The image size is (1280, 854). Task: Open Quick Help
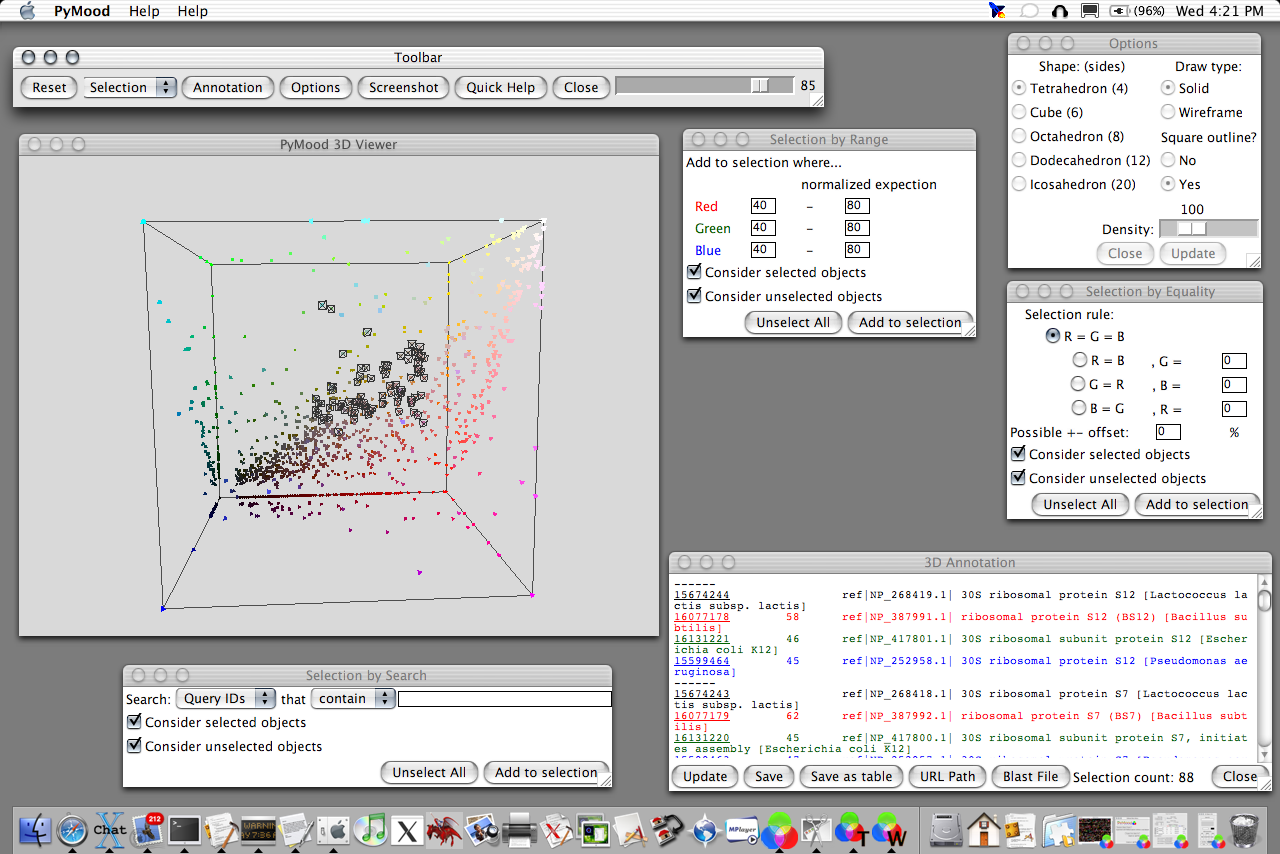pos(500,87)
